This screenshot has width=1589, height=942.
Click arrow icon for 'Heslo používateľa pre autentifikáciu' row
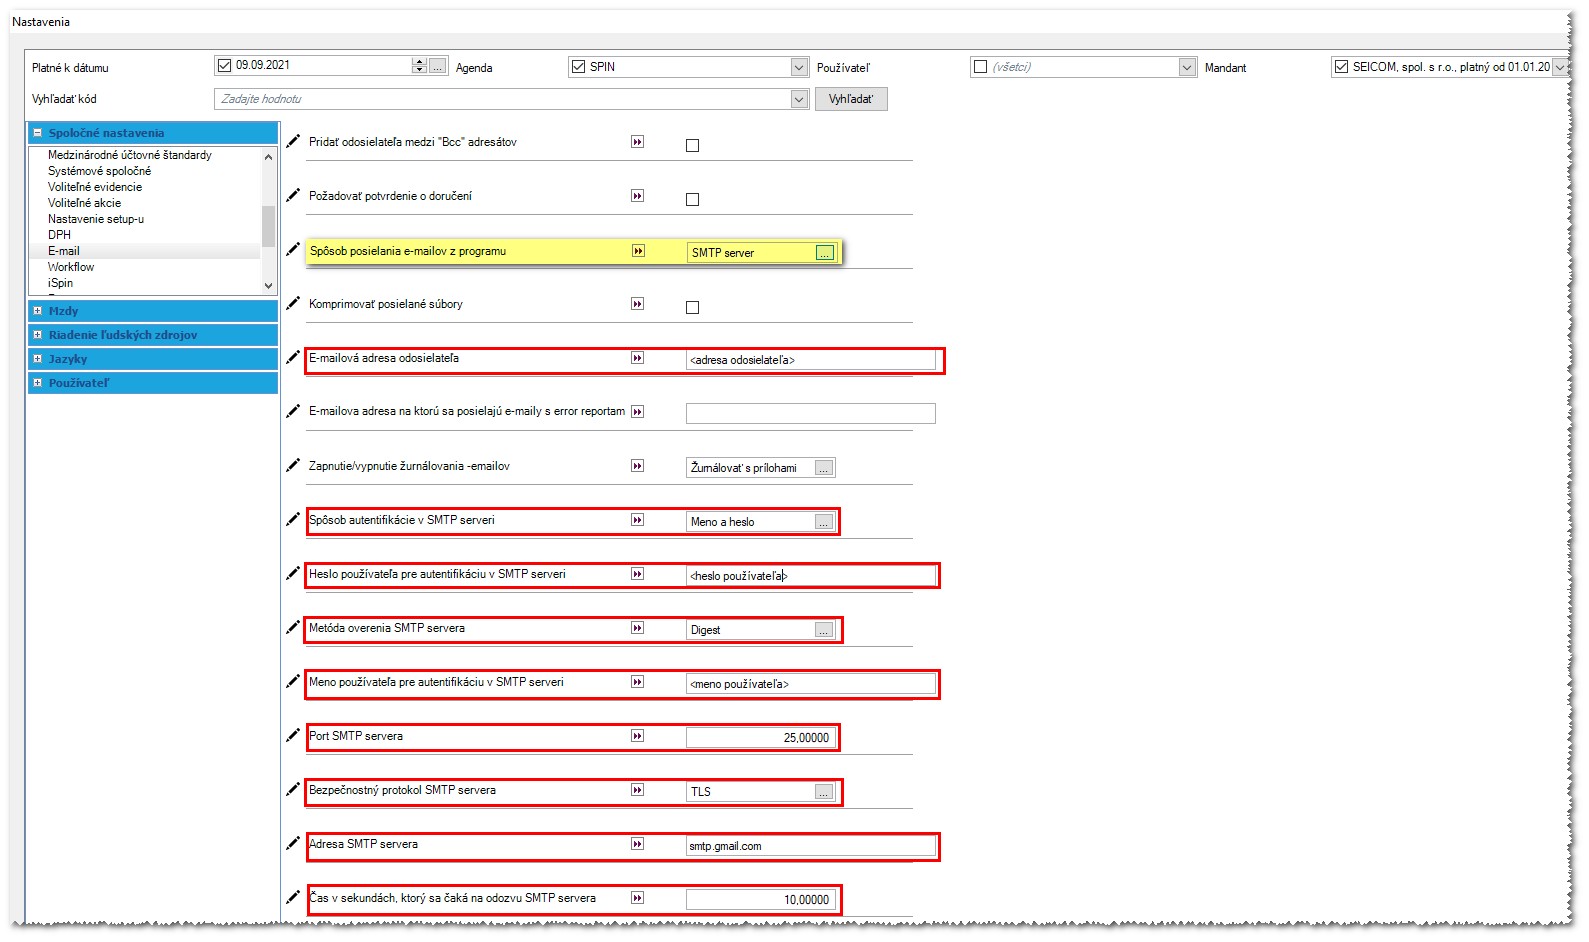point(637,574)
